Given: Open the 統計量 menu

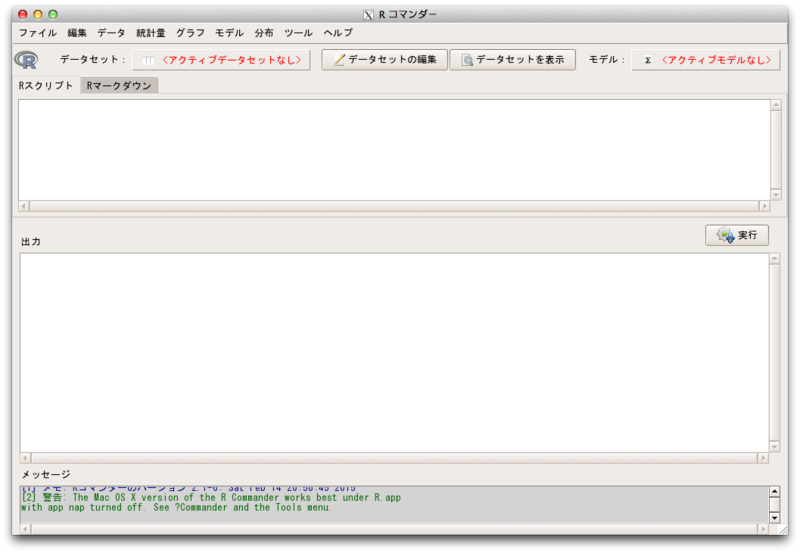Looking at the screenshot, I should [x=151, y=33].
